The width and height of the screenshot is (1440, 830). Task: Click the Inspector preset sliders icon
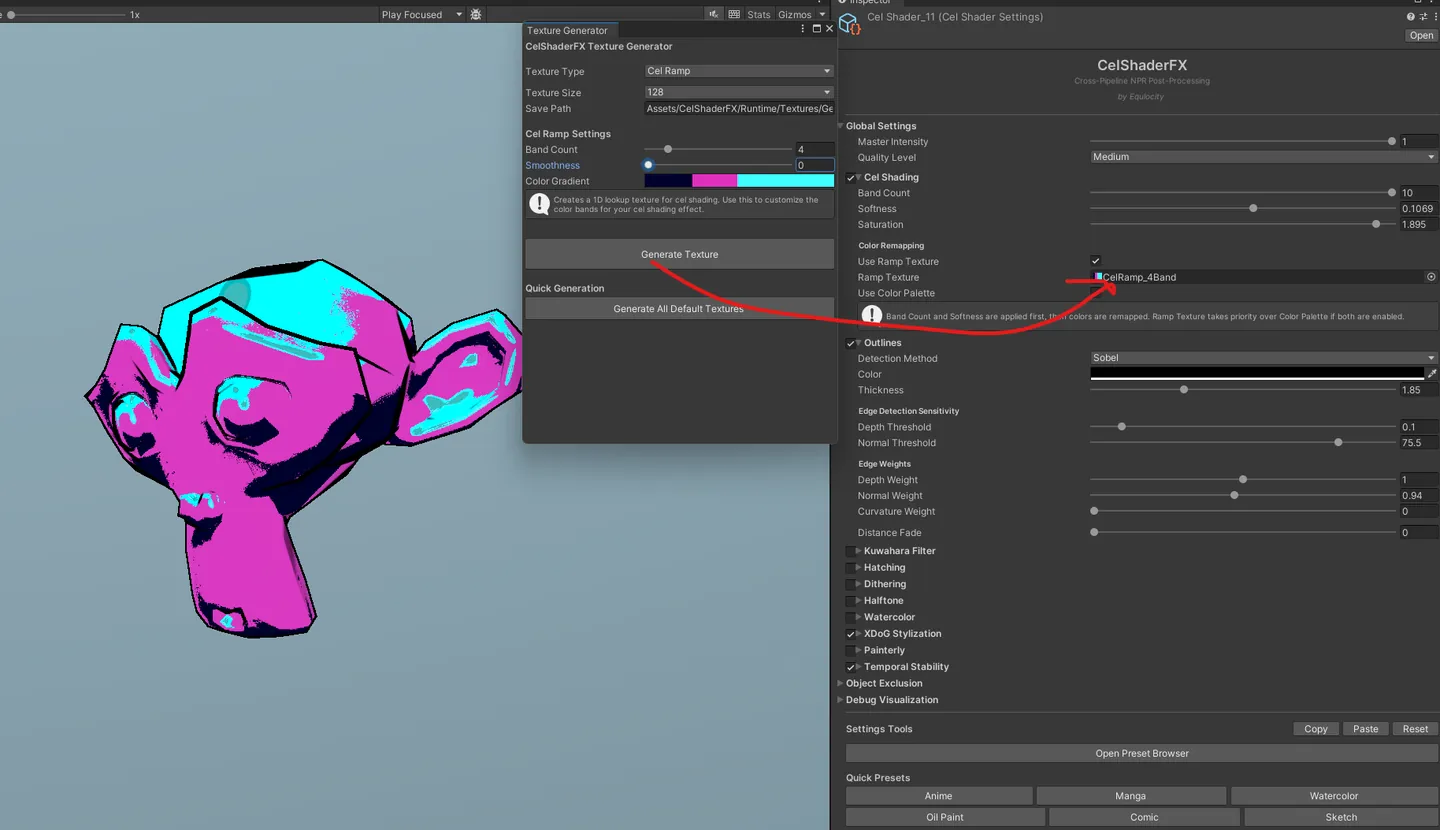coord(1422,17)
